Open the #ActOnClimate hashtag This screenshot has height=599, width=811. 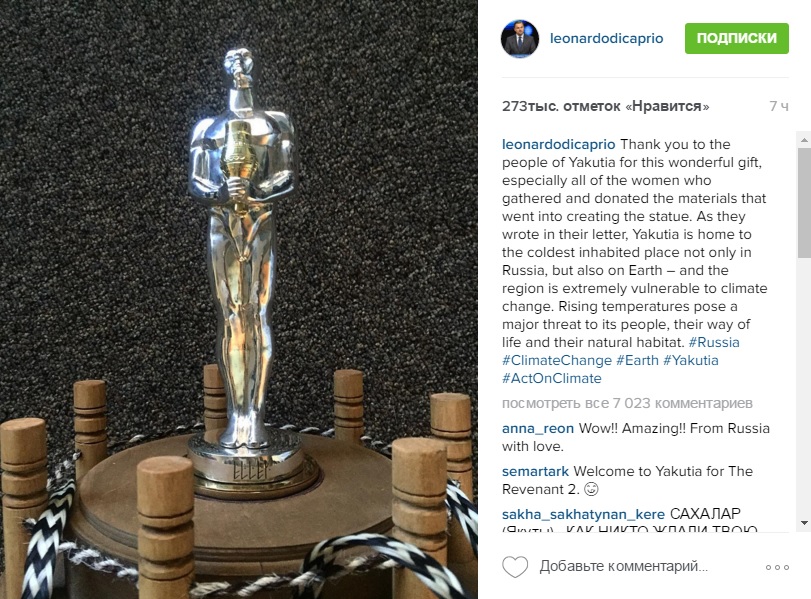551,379
